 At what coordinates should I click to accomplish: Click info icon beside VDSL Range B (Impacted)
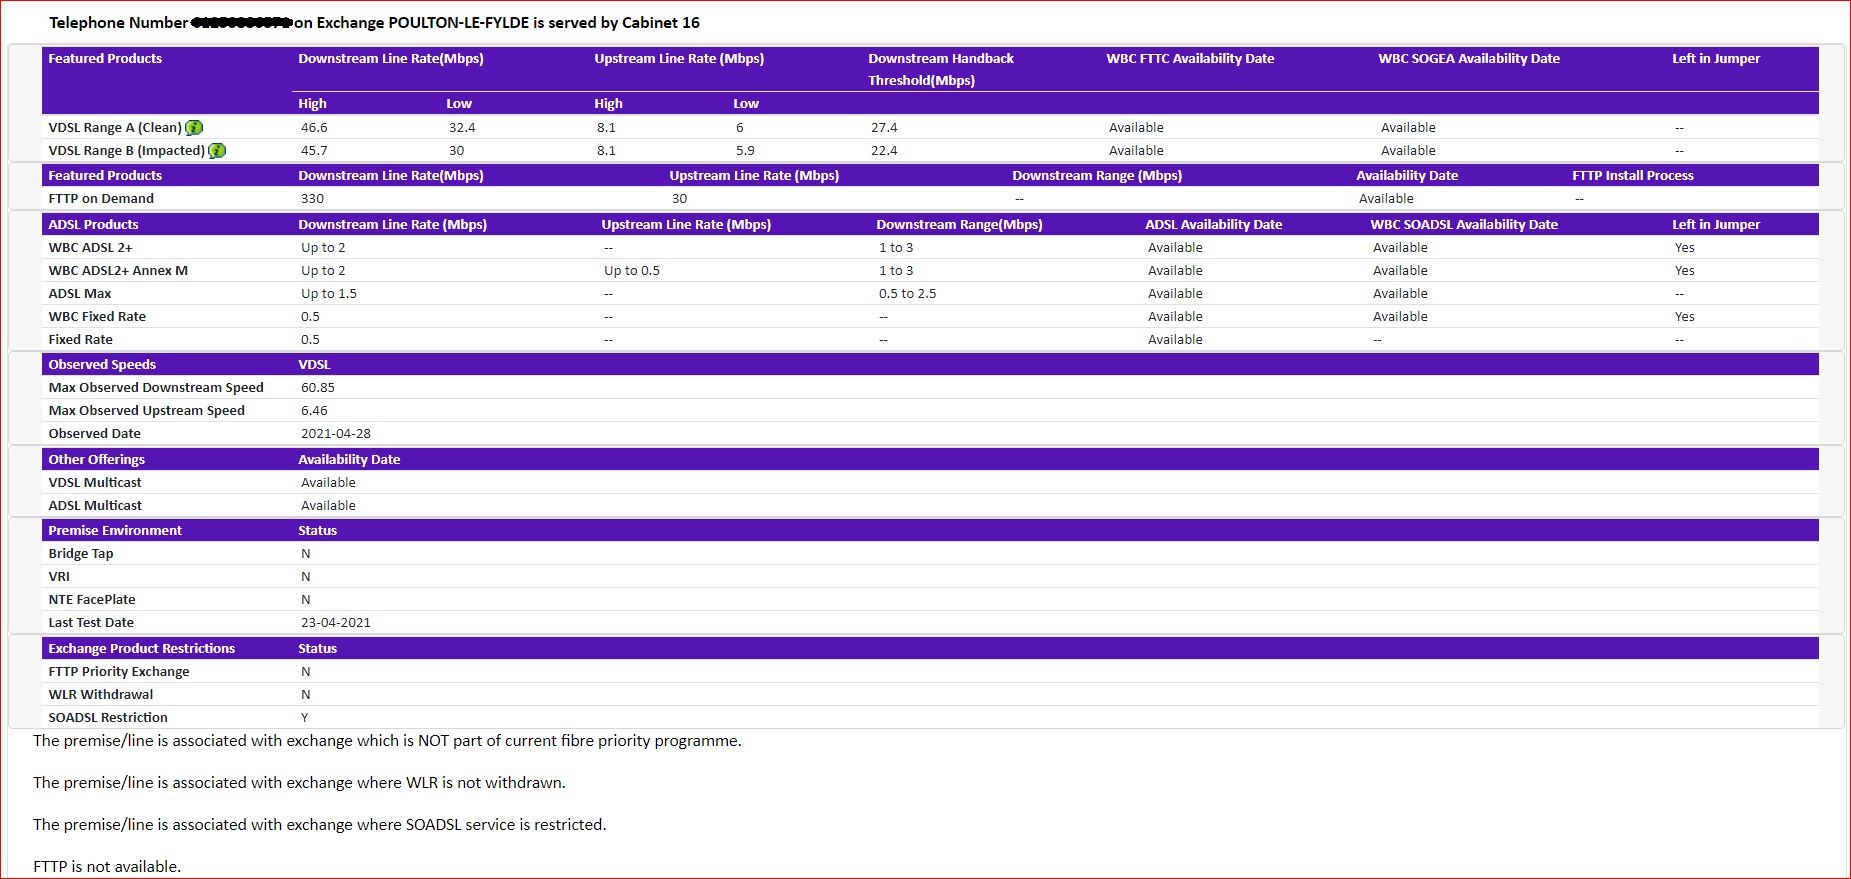pyautogui.click(x=217, y=151)
